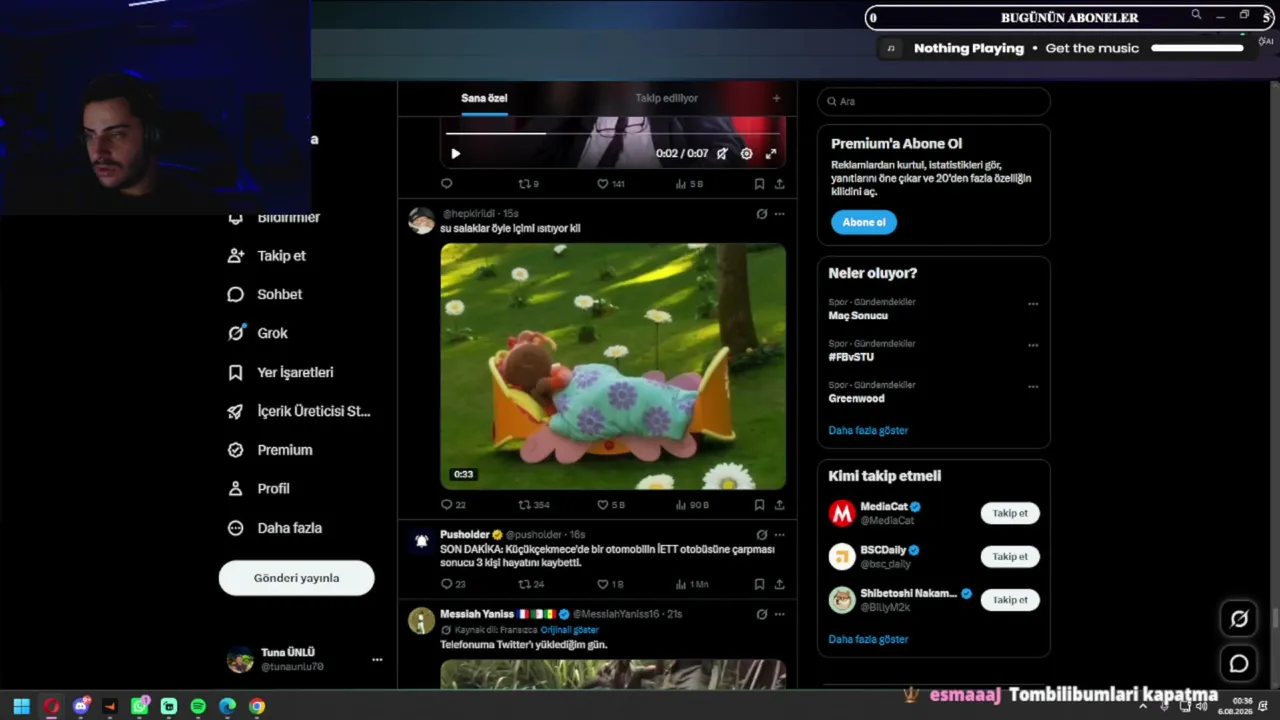Show original French text via Orijinali göster

(x=570, y=630)
